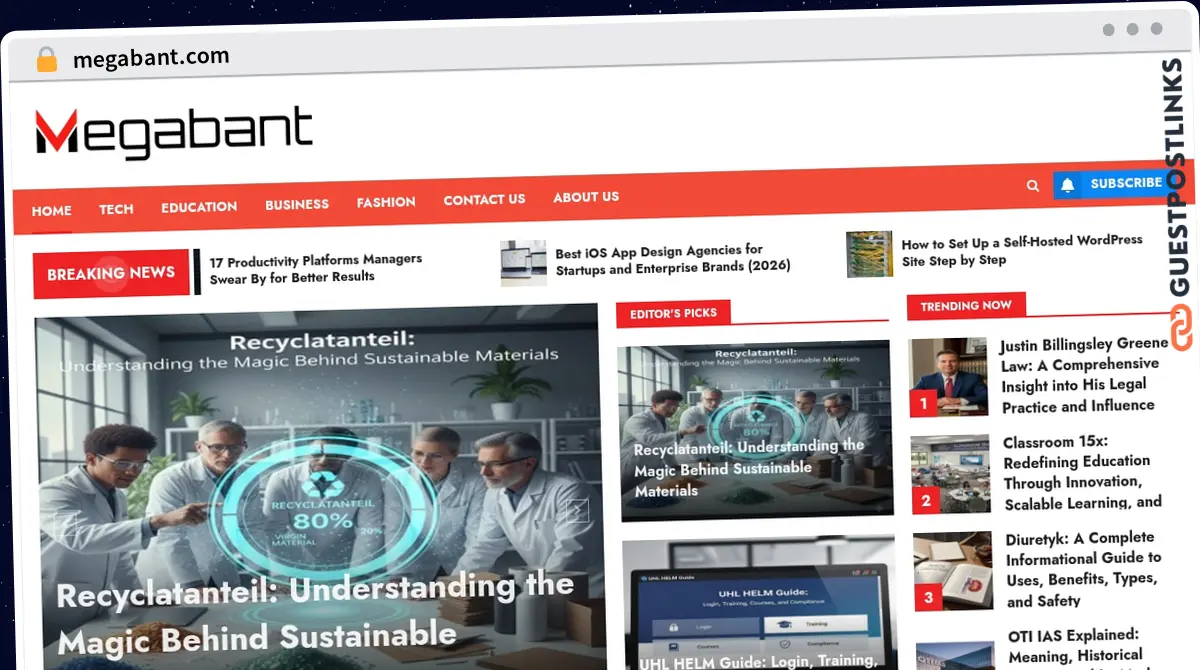The image size is (1200, 670).
Task: Click the Editor's Picks heading
Action: (673, 313)
